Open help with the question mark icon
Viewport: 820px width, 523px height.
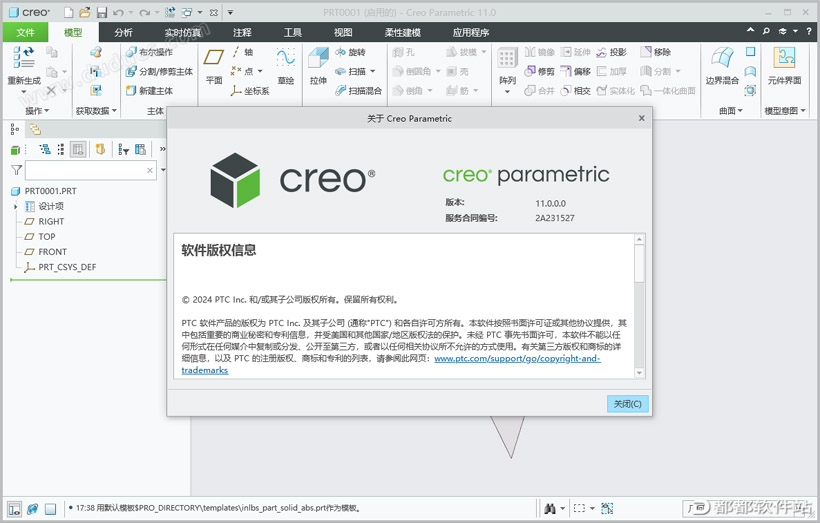809,31
